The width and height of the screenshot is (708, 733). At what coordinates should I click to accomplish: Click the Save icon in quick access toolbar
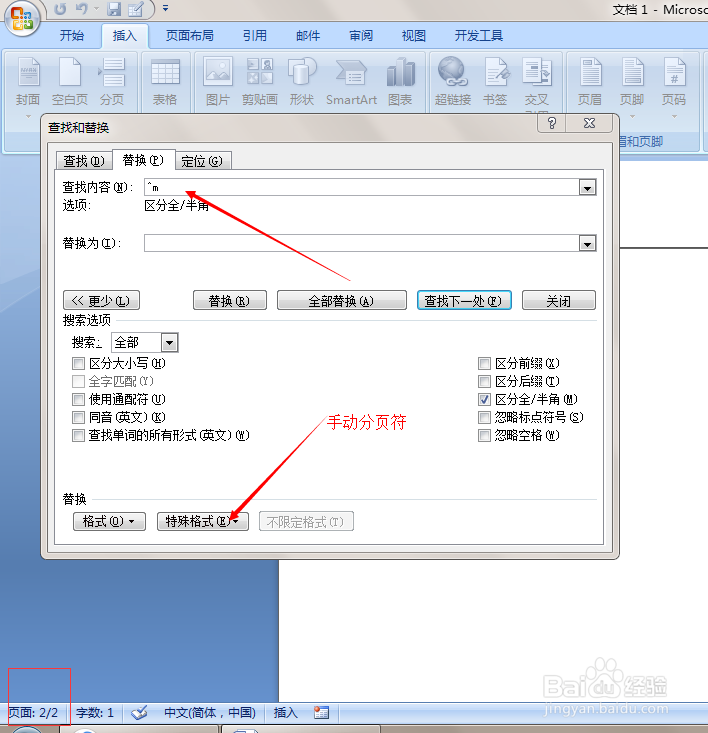coord(114,8)
